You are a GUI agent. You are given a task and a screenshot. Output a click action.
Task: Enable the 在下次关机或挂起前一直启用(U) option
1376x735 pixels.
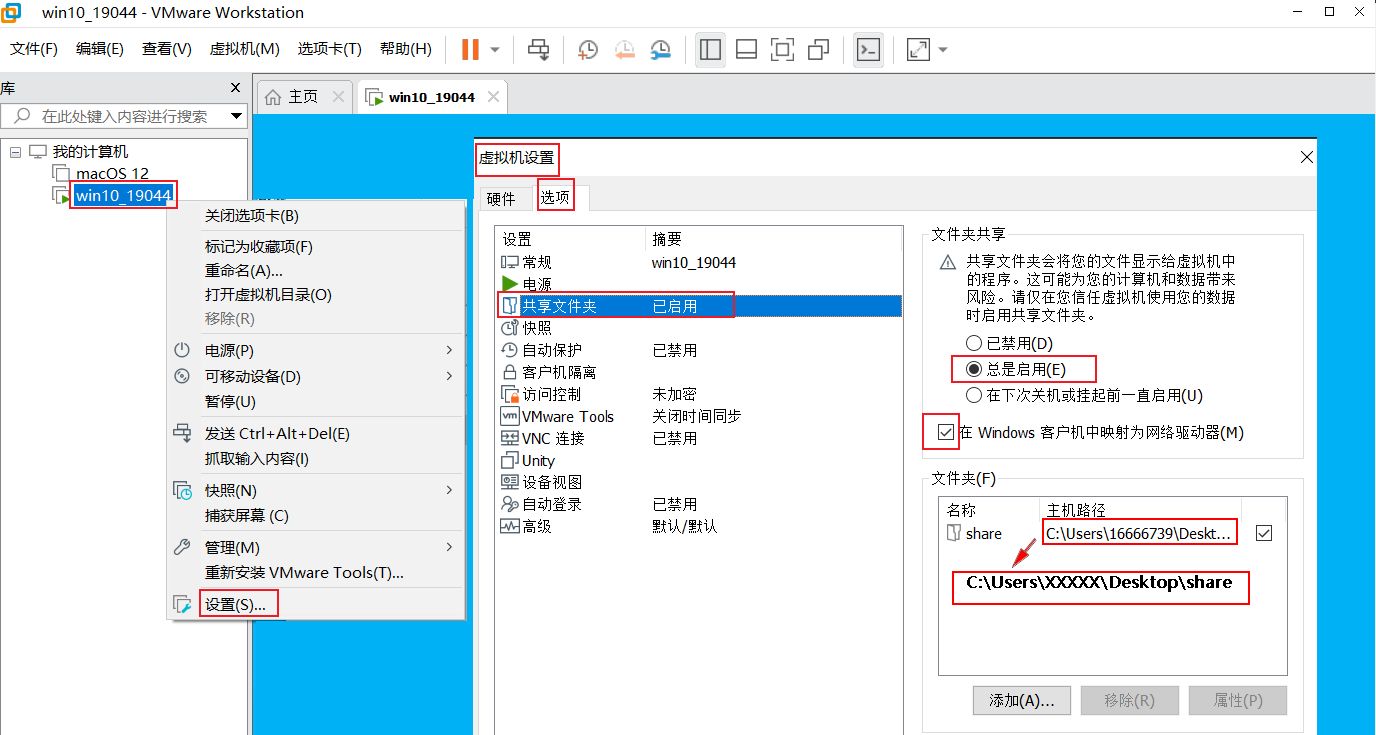pyautogui.click(x=973, y=395)
